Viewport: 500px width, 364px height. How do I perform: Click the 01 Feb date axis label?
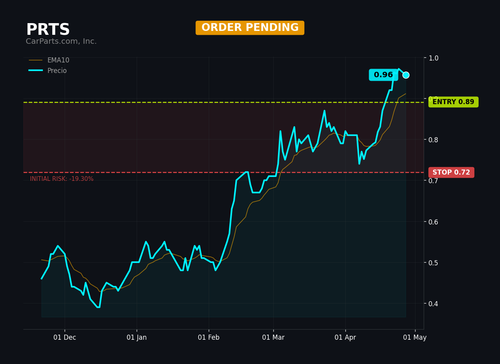208,337
